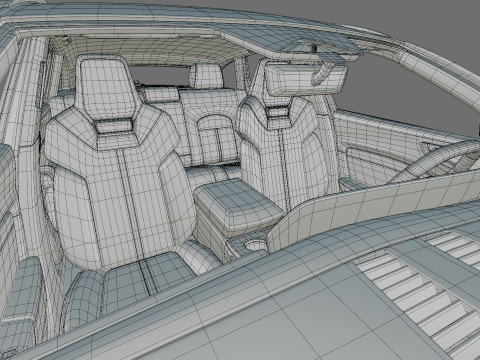Select the rear center seat headrest
This screenshot has width=480, height=360.
[x=206, y=76]
